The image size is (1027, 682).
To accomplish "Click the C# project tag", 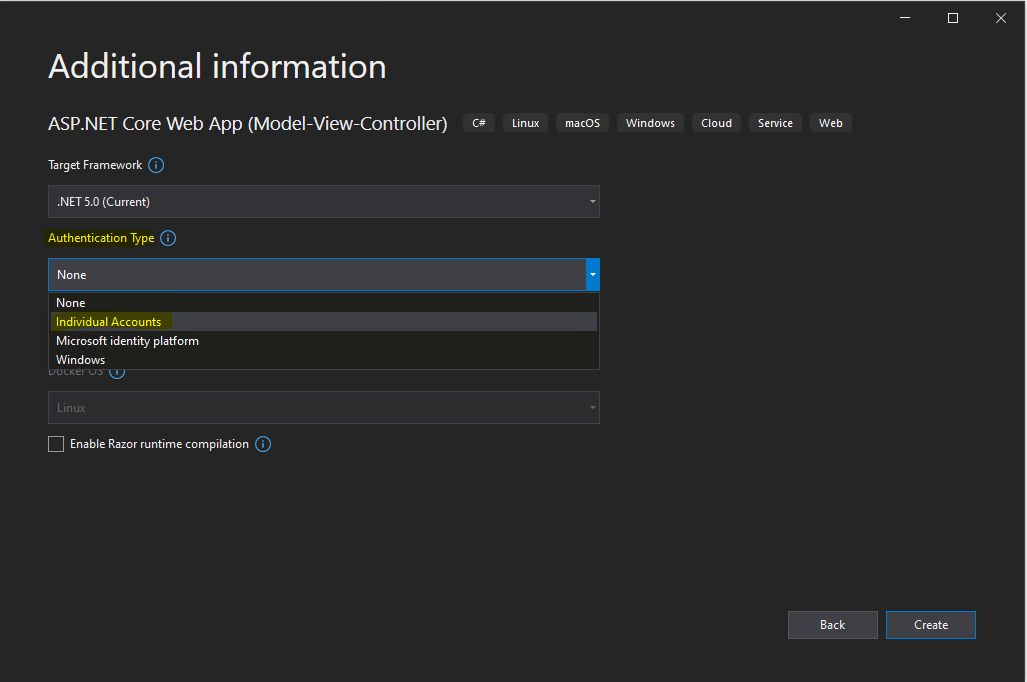I will pos(479,123).
